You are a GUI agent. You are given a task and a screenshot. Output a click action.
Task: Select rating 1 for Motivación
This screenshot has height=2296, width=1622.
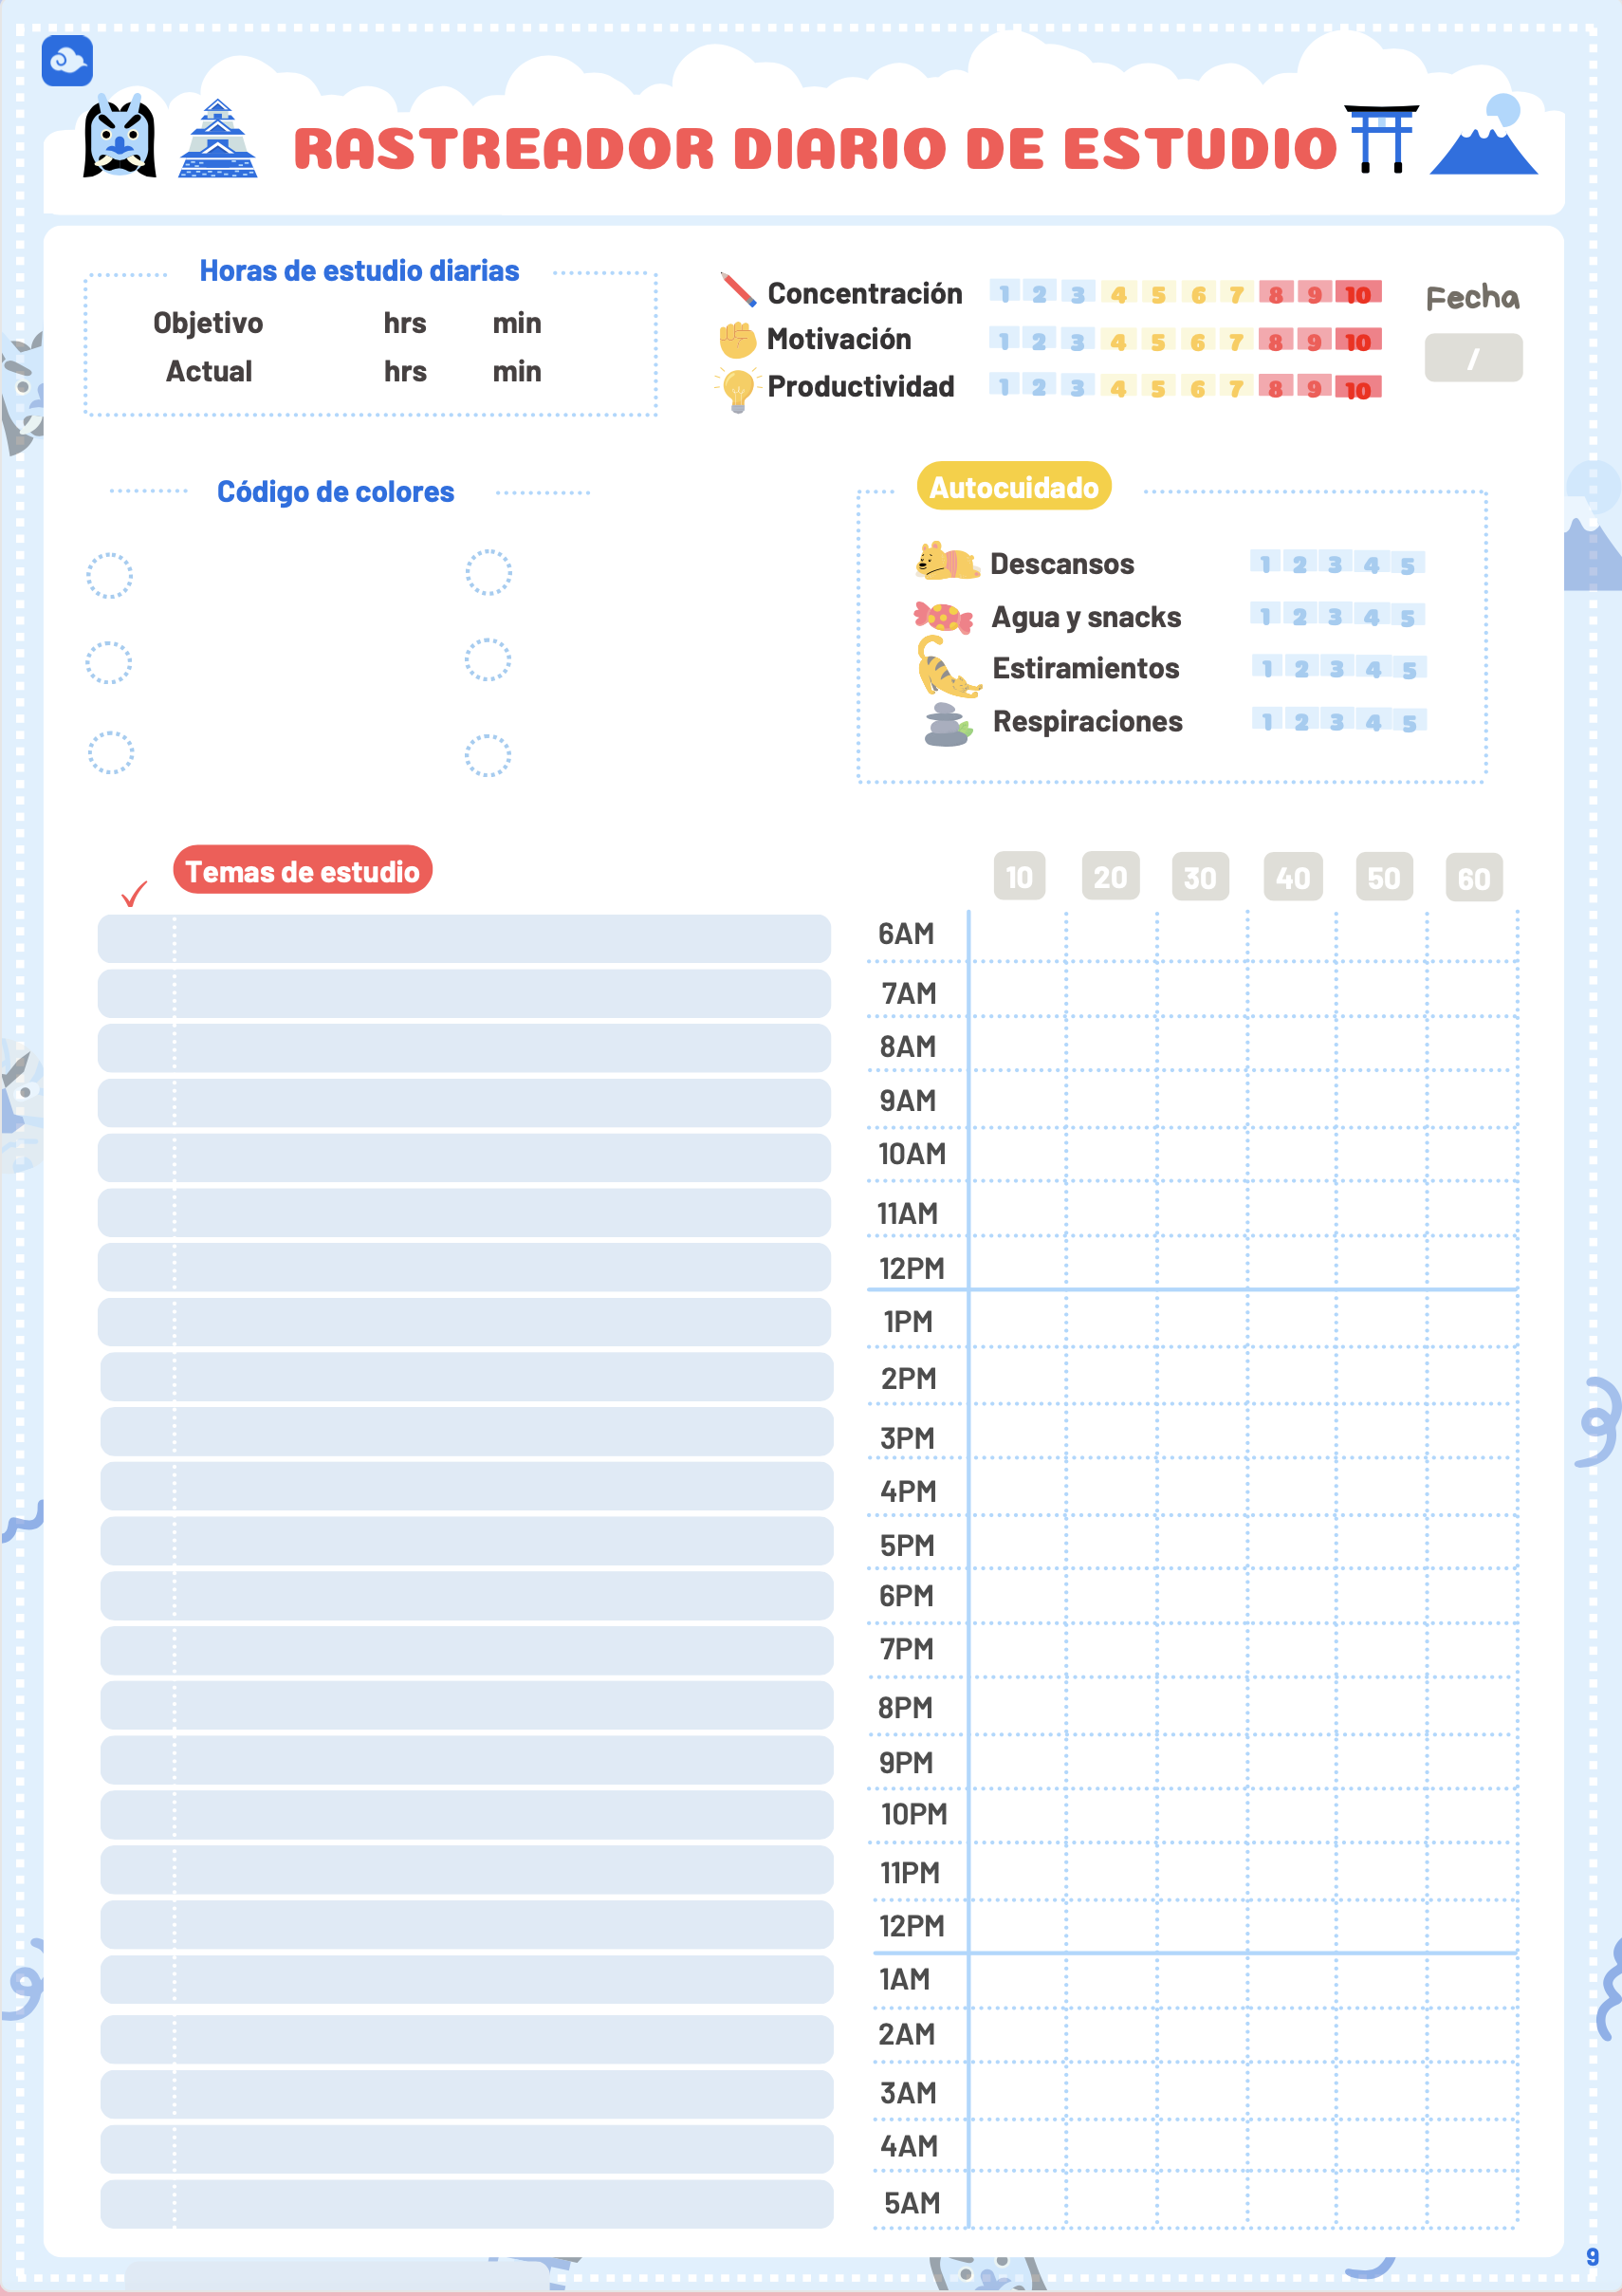[x=1004, y=341]
